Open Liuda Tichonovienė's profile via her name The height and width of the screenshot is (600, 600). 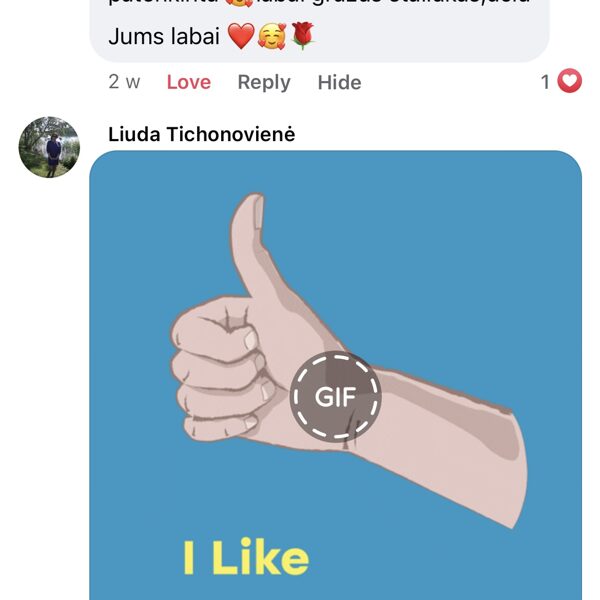(x=202, y=134)
